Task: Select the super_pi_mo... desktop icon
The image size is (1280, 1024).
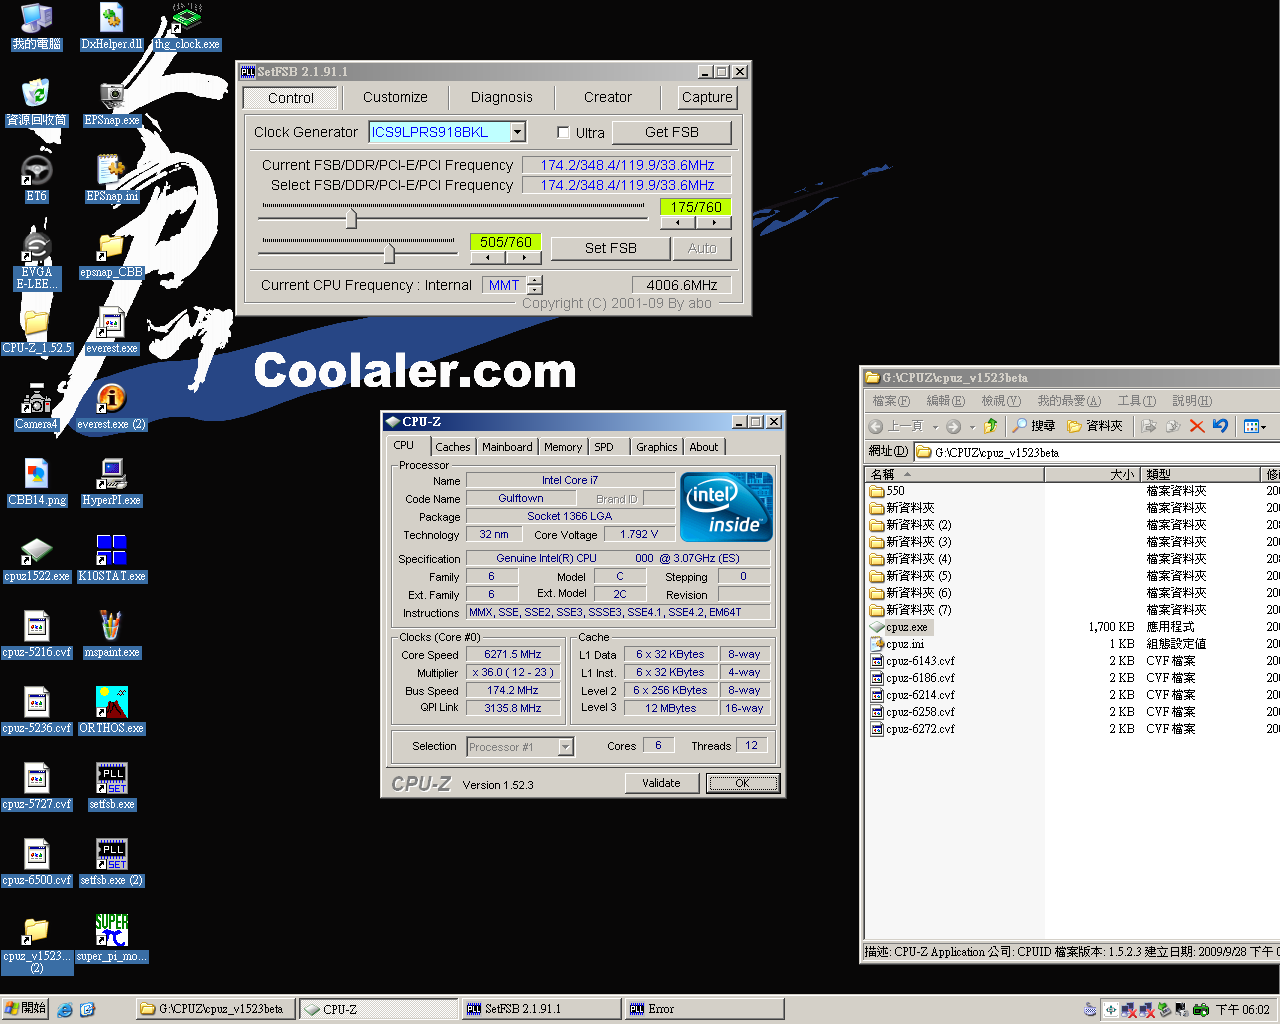Action: tap(112, 939)
